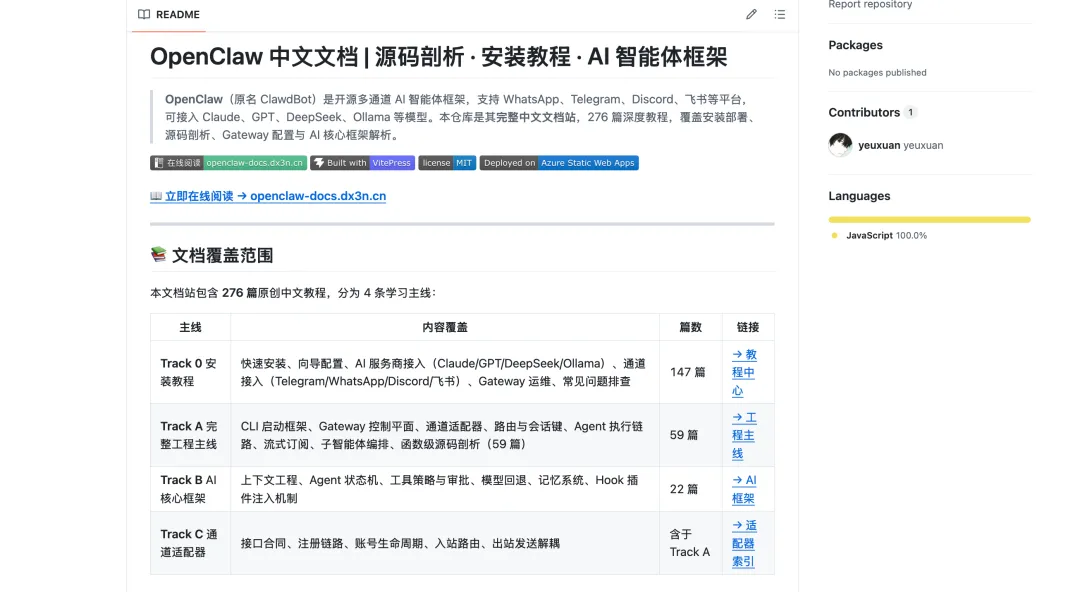Click the 主线 column header
1080x592 pixels.
click(191, 327)
